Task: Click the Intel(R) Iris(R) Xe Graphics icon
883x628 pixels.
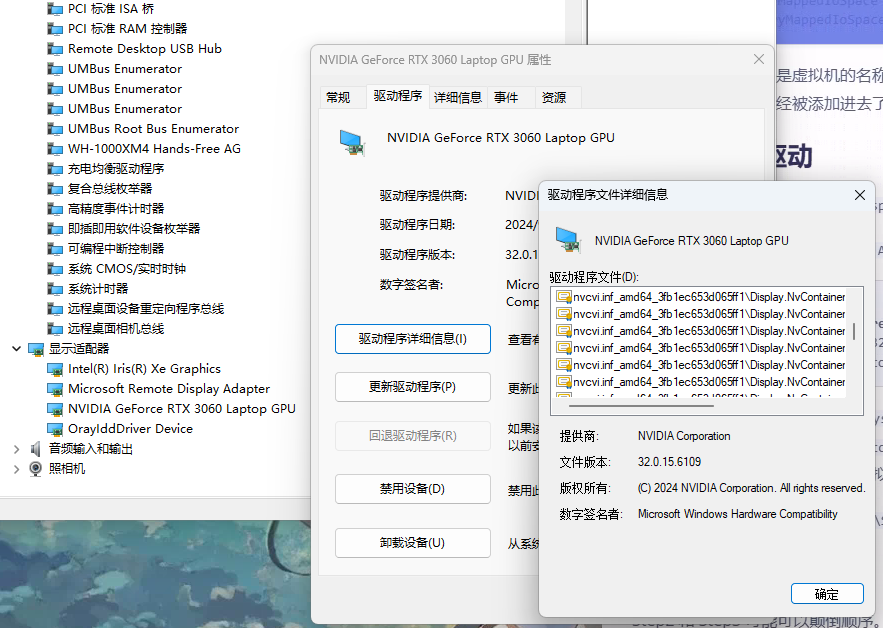Action: point(55,369)
